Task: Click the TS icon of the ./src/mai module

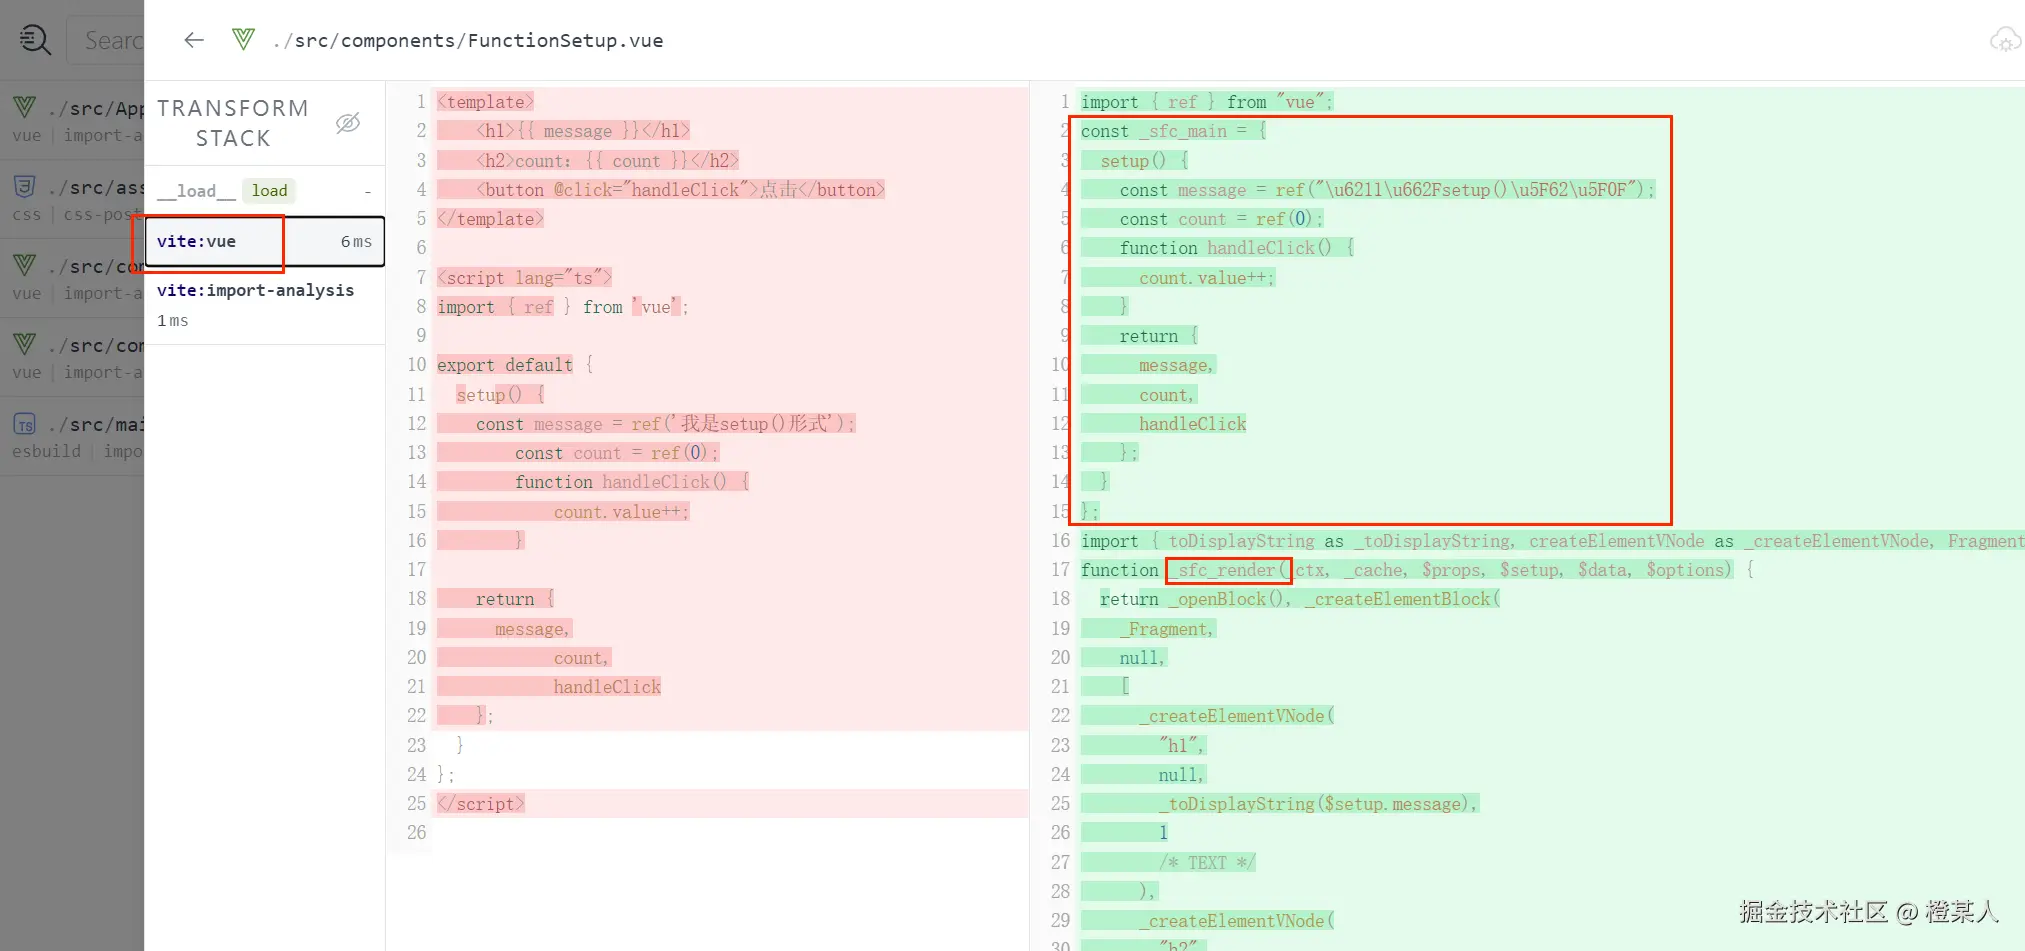Action: pos(25,424)
